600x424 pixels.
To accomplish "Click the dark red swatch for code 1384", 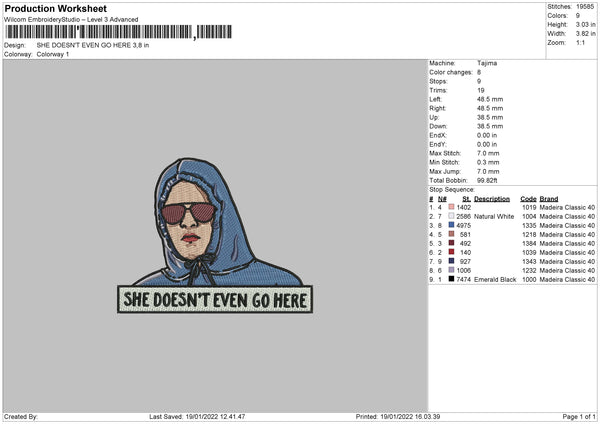I will coord(452,243).
